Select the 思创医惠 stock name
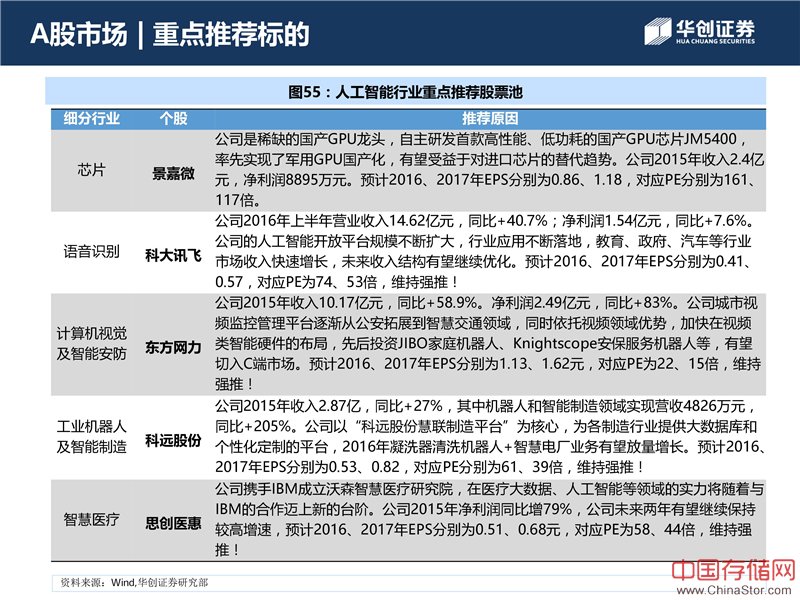 [173, 521]
